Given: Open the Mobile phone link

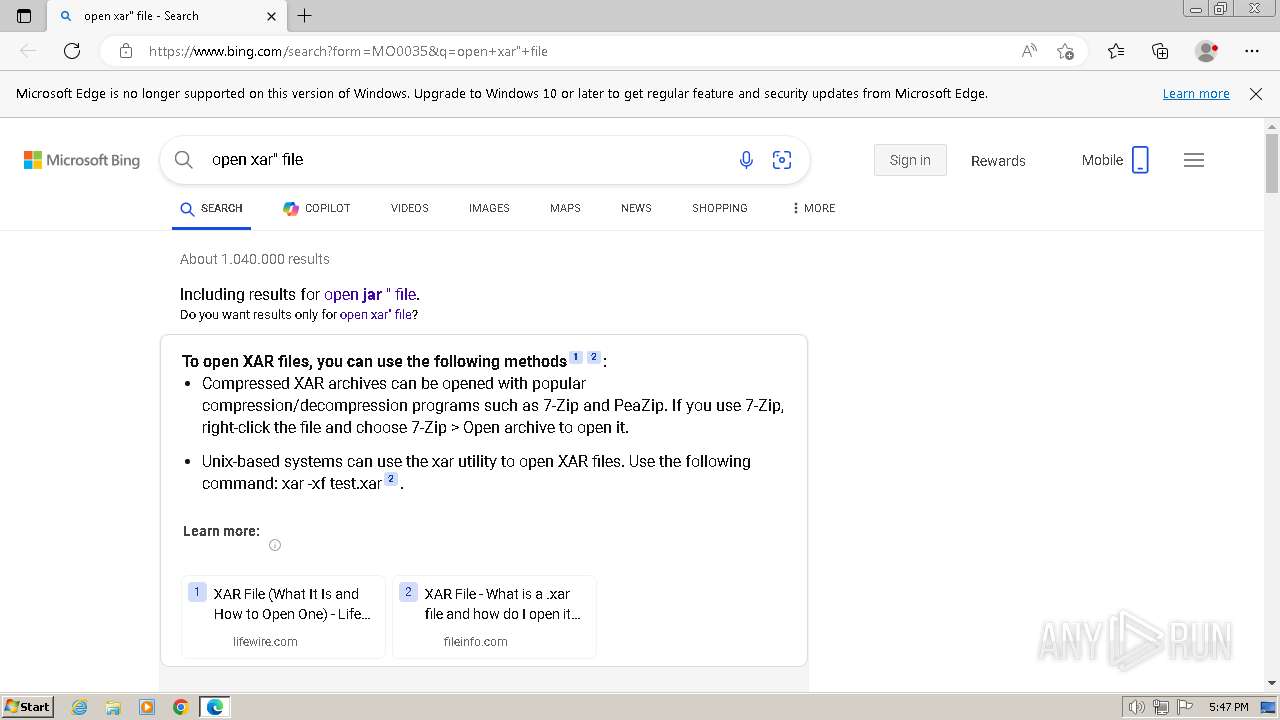Looking at the screenshot, I should pos(1115,160).
